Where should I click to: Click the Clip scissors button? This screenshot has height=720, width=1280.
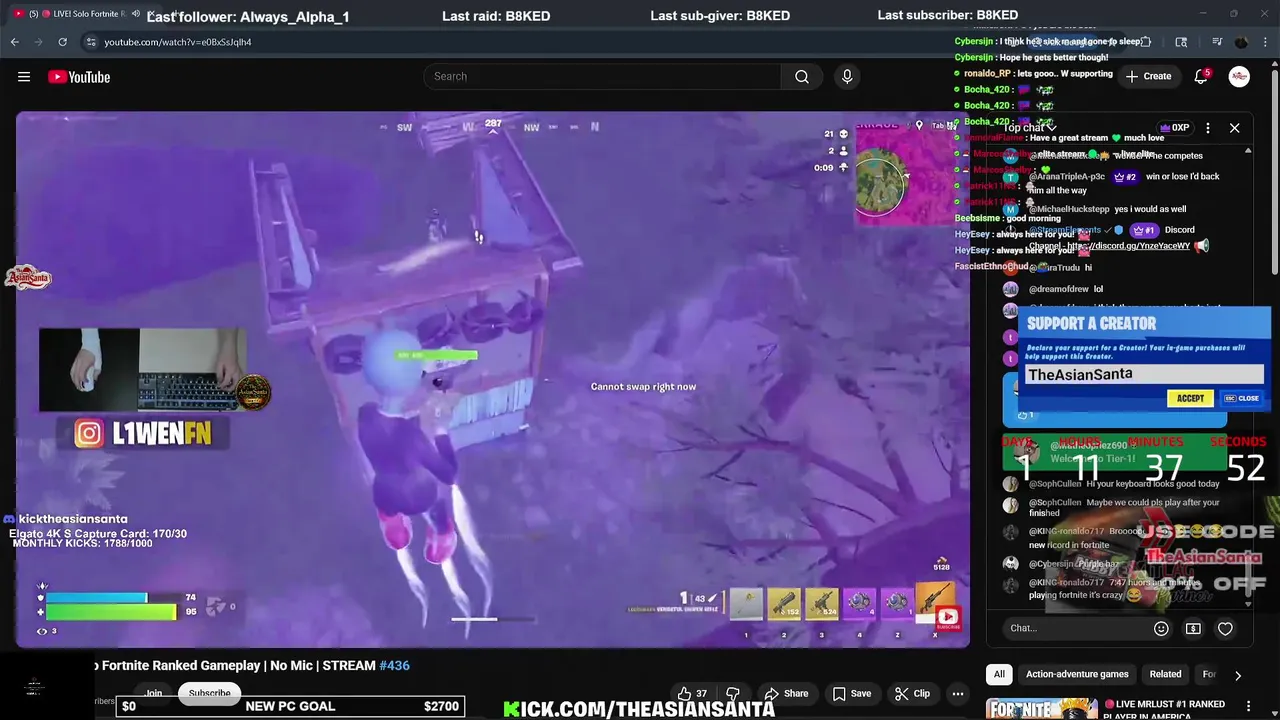912,693
